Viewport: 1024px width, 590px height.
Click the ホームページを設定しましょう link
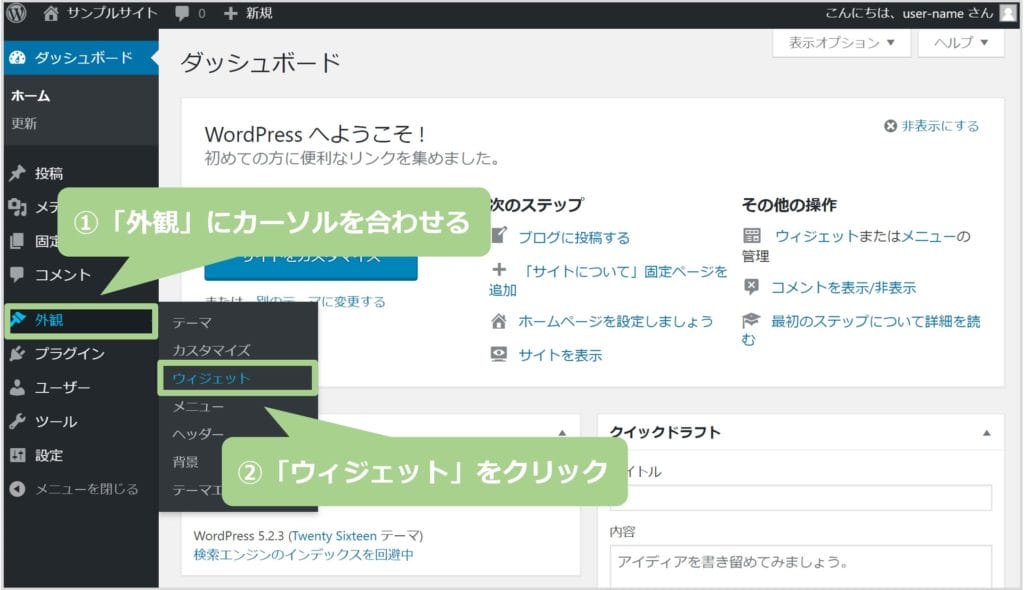(615, 321)
